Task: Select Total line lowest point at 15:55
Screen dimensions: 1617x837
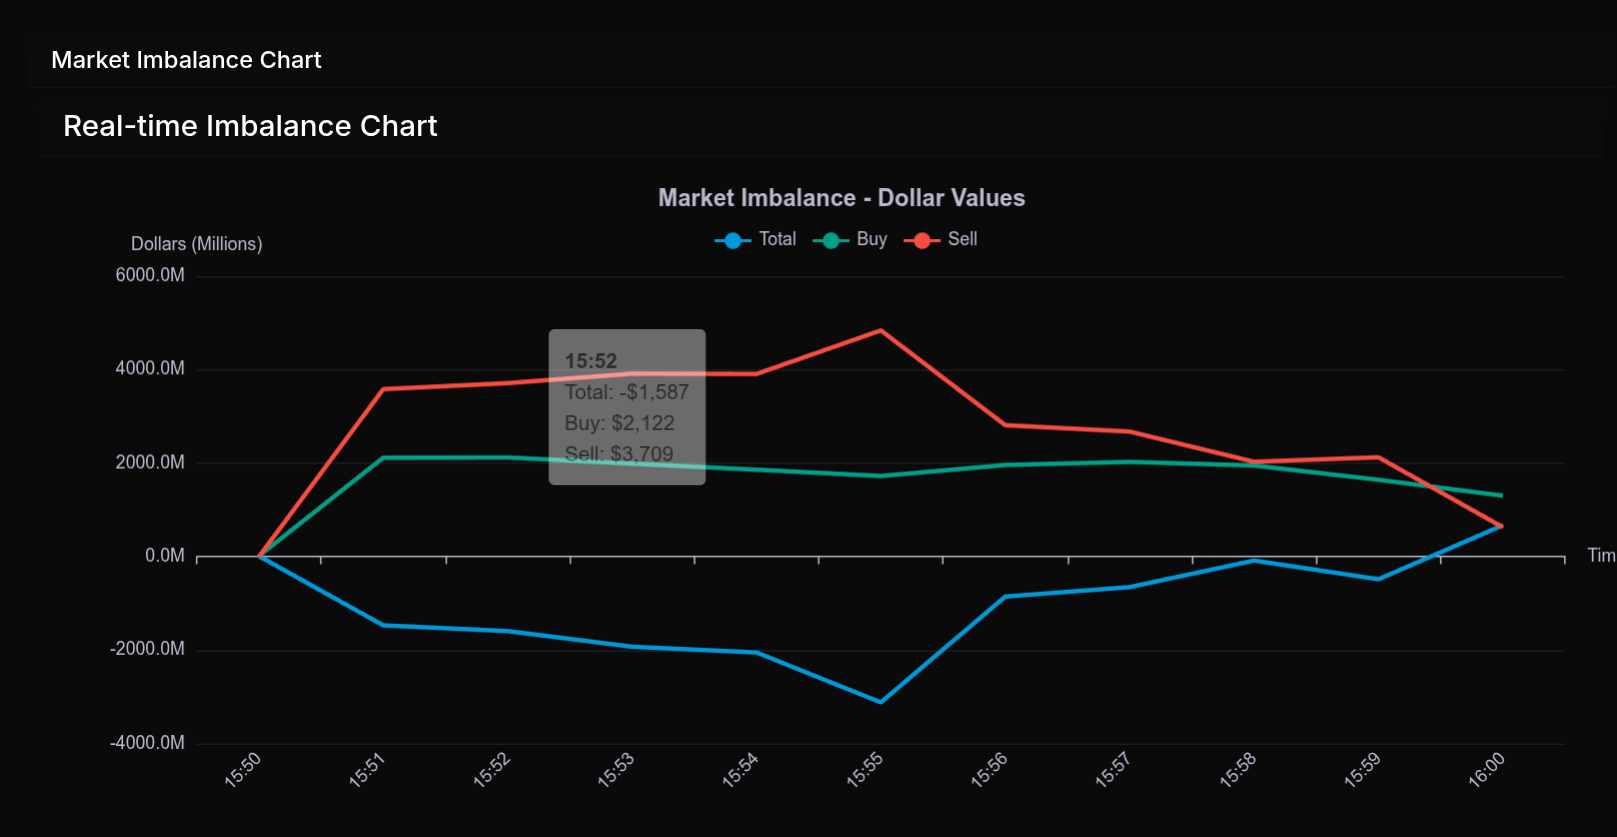Action: pos(880,702)
